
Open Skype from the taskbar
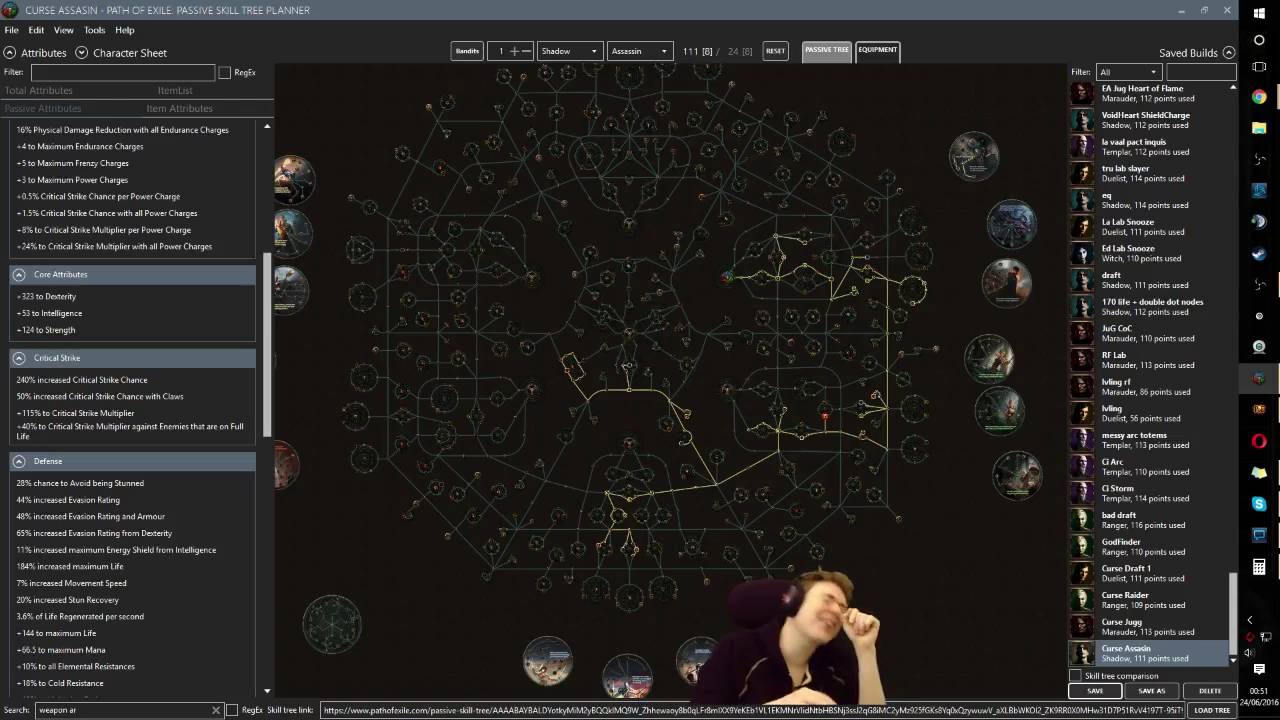tap(1259, 504)
